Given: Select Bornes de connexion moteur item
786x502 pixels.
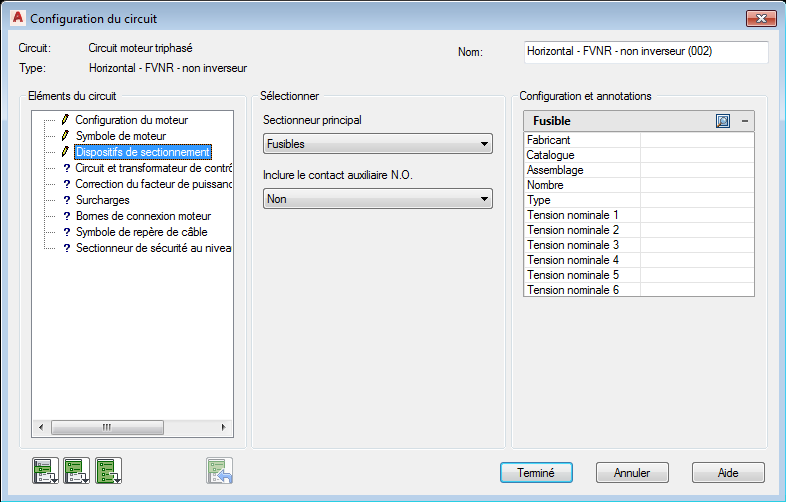Looking at the screenshot, I should [x=143, y=216].
